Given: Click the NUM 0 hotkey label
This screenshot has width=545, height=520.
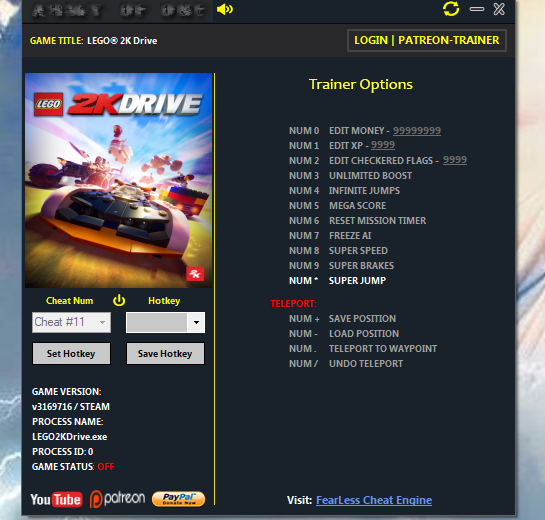Looking at the screenshot, I should tap(304, 131).
